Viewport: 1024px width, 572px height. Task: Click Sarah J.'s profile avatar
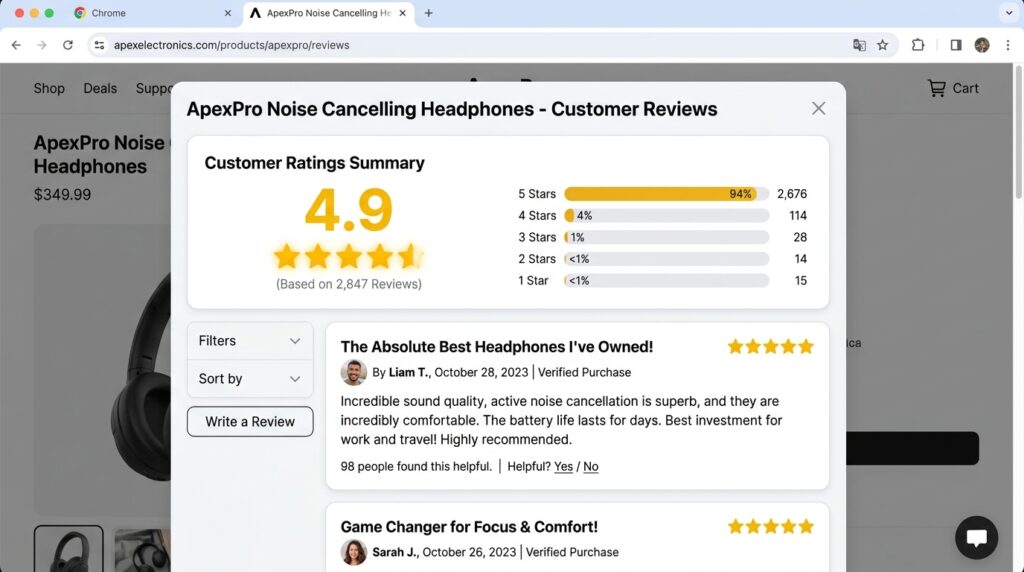(353, 552)
